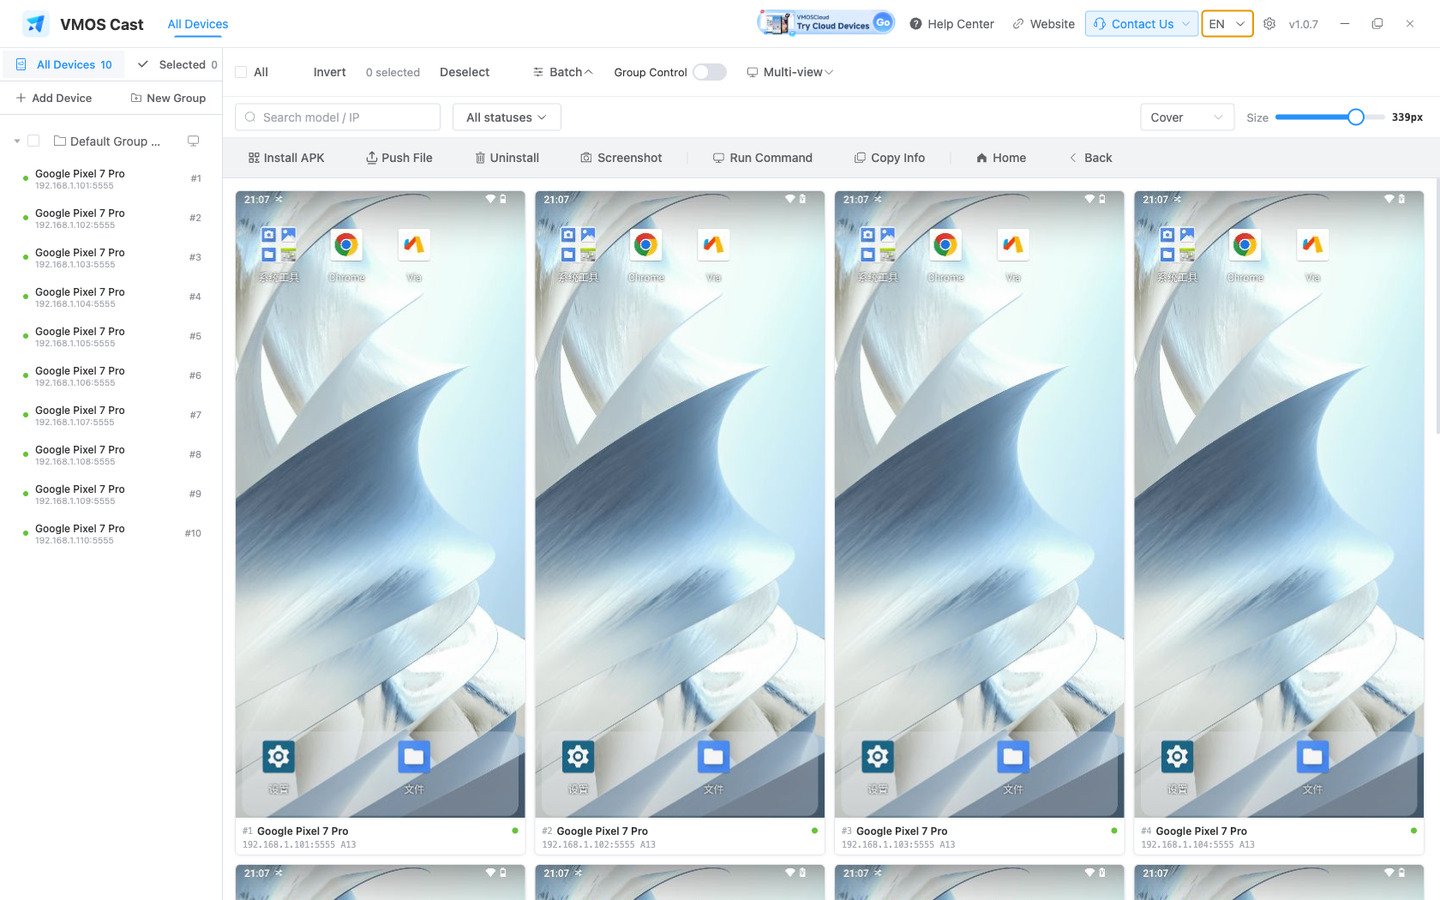Collapse the Default Group tree
1440x900 pixels.
click(x=17, y=141)
